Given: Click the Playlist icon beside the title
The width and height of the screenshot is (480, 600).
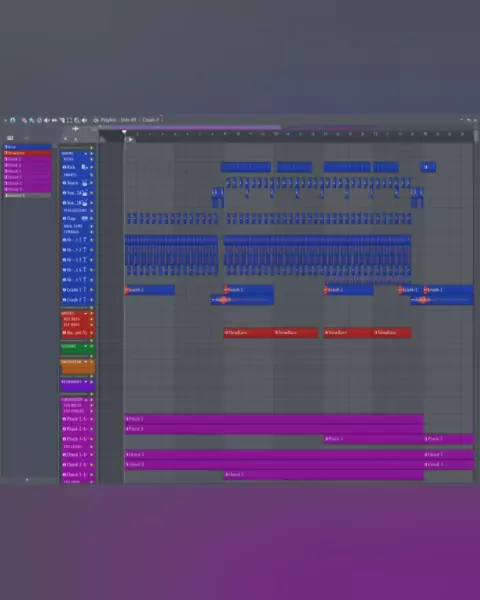Looking at the screenshot, I should pyautogui.click(x=96, y=120).
